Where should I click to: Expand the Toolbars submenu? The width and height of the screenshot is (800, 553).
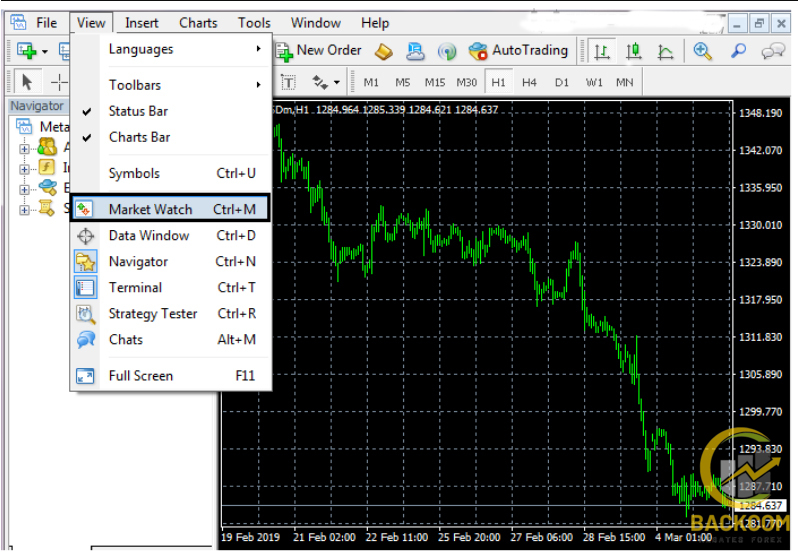pyautogui.click(x=170, y=85)
